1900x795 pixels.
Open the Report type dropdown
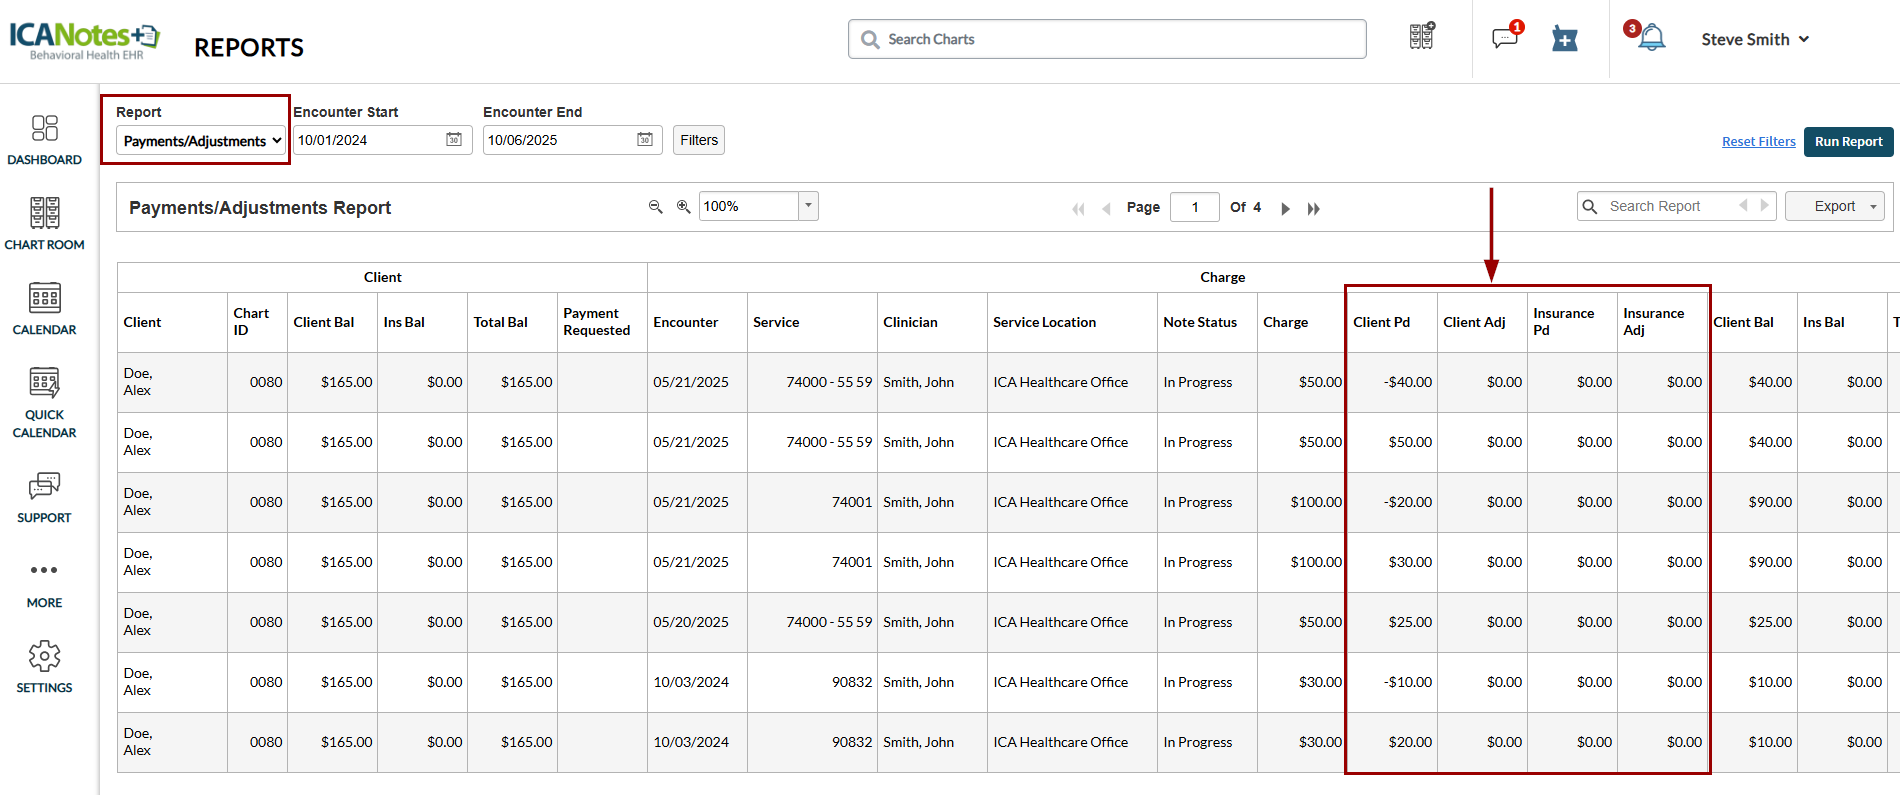[202, 141]
